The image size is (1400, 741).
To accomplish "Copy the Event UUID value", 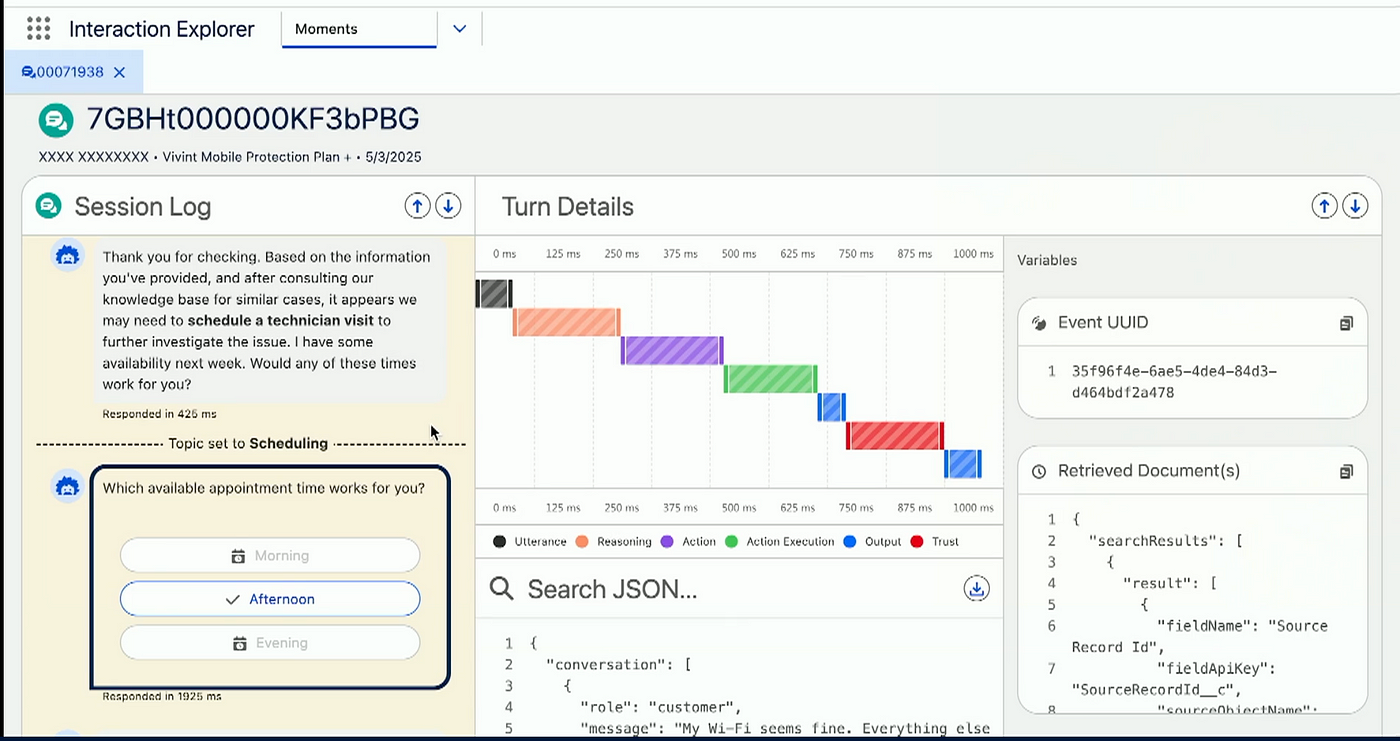I will [x=1346, y=323].
